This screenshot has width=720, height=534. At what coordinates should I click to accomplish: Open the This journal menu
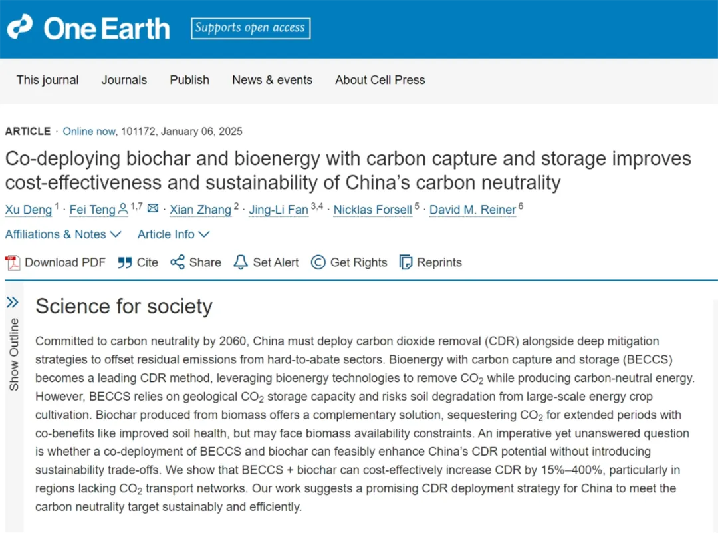click(48, 80)
